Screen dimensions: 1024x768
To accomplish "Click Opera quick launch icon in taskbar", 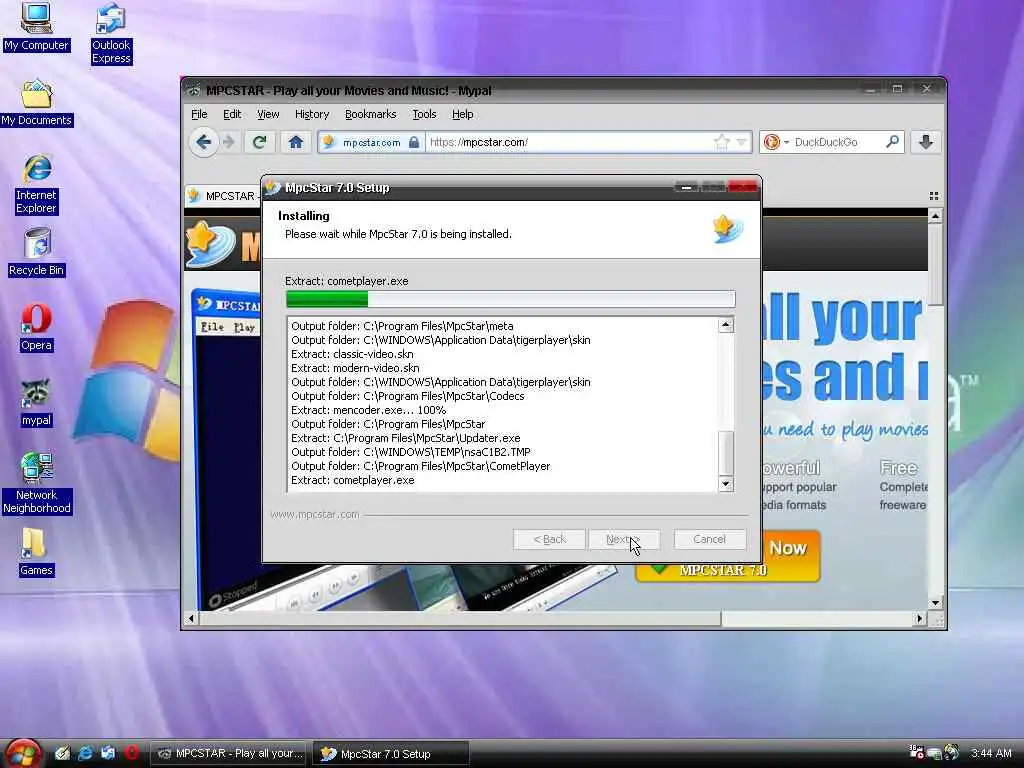I will click(131, 753).
